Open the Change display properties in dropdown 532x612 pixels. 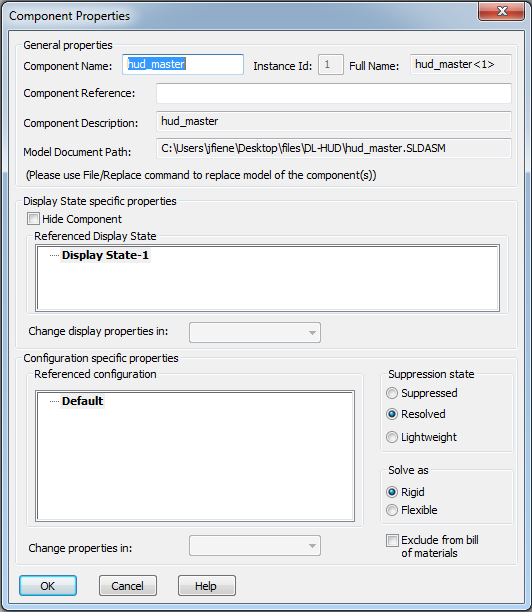coord(255,333)
